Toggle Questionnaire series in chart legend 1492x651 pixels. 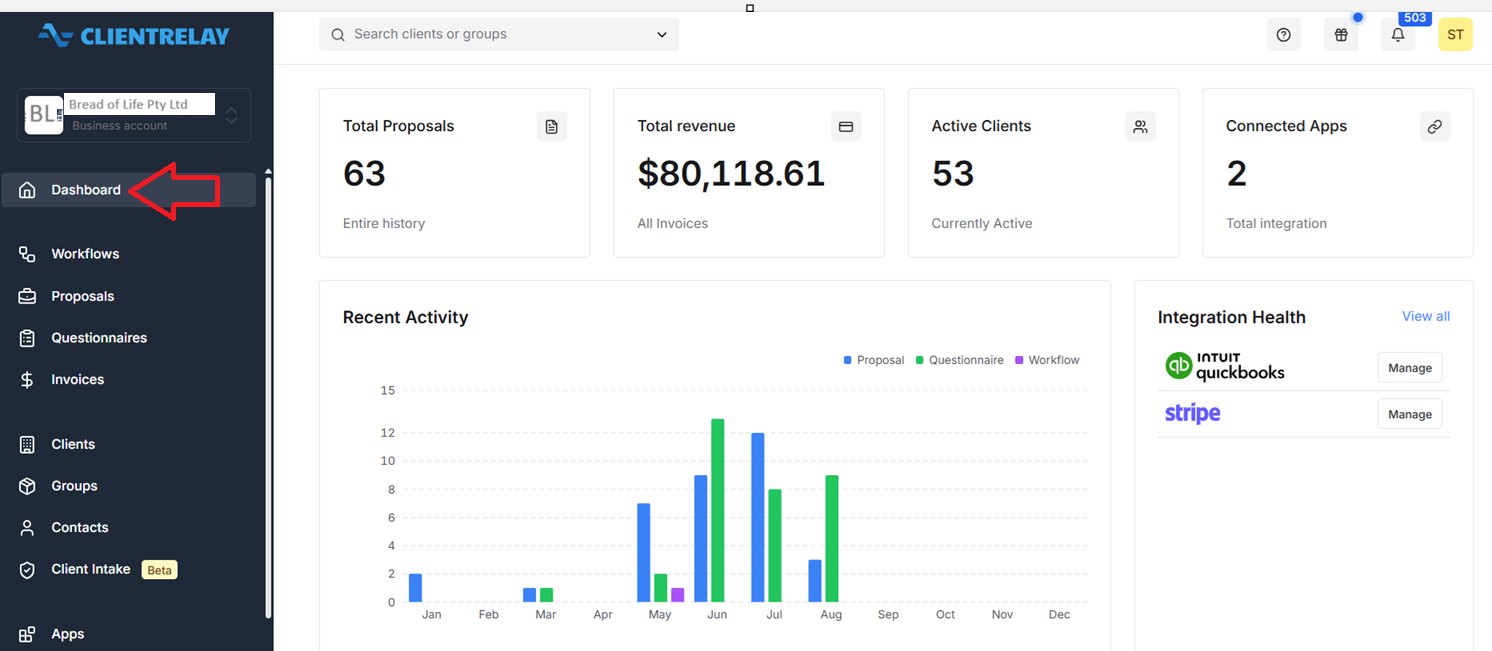coord(959,360)
